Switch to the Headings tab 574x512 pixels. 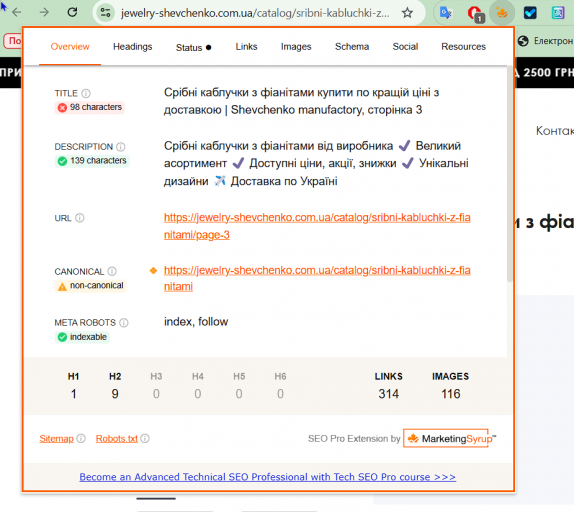click(133, 47)
